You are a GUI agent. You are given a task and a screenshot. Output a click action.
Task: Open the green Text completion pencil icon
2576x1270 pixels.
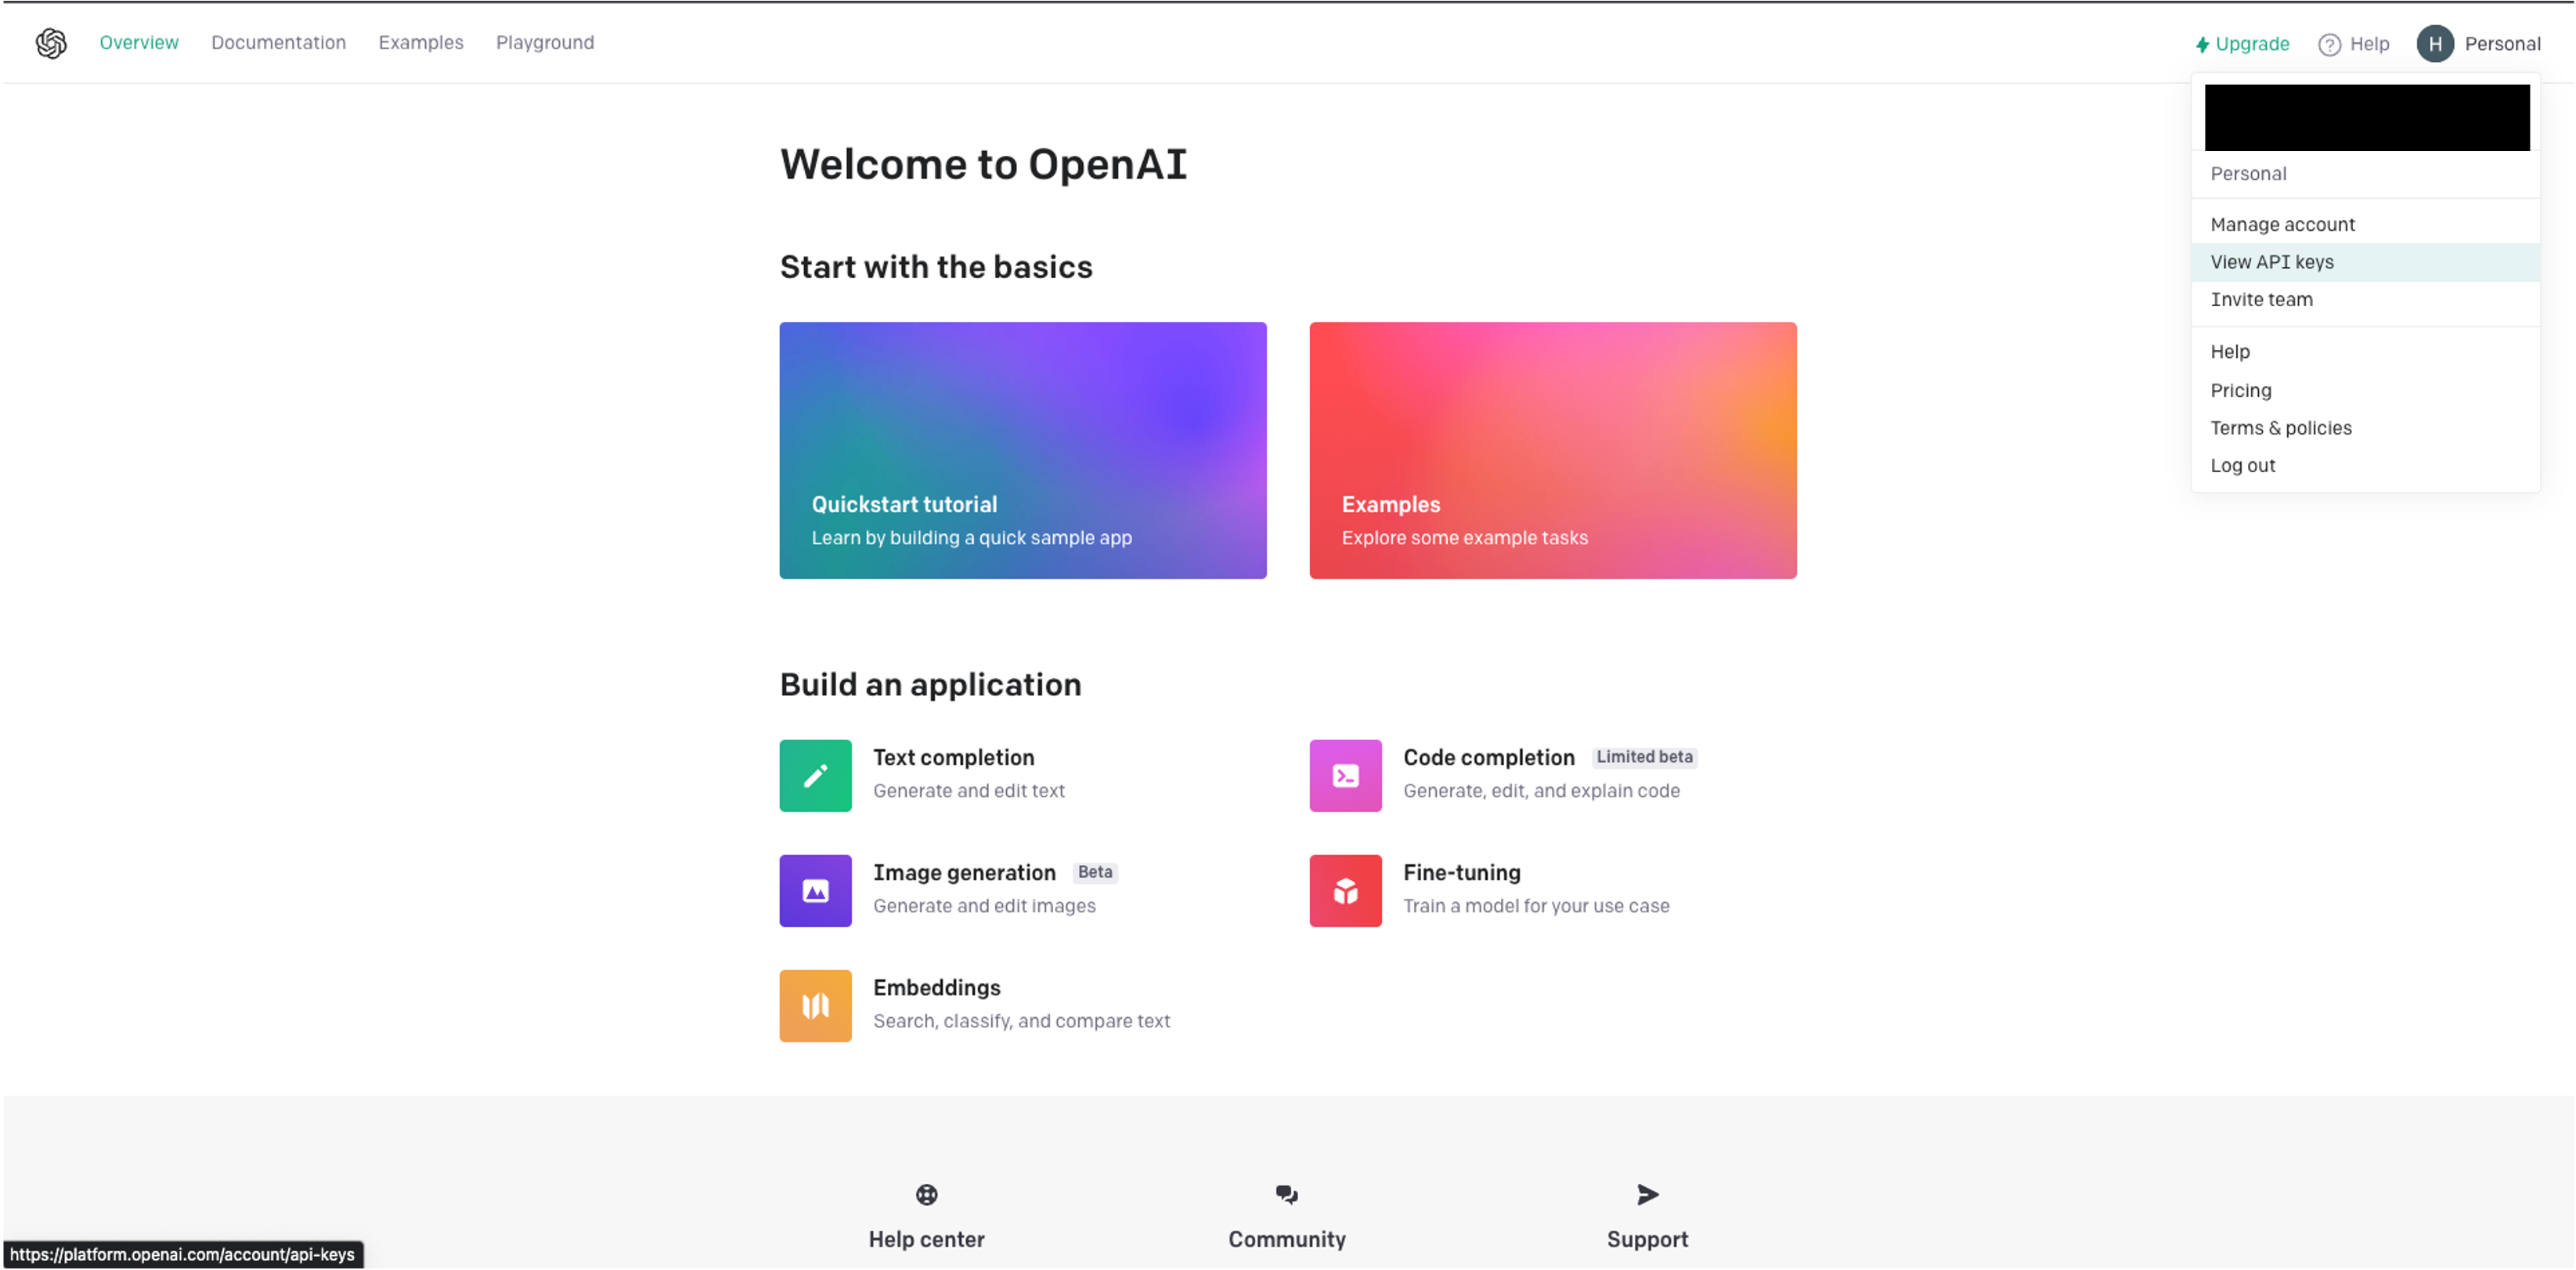pyautogui.click(x=815, y=775)
